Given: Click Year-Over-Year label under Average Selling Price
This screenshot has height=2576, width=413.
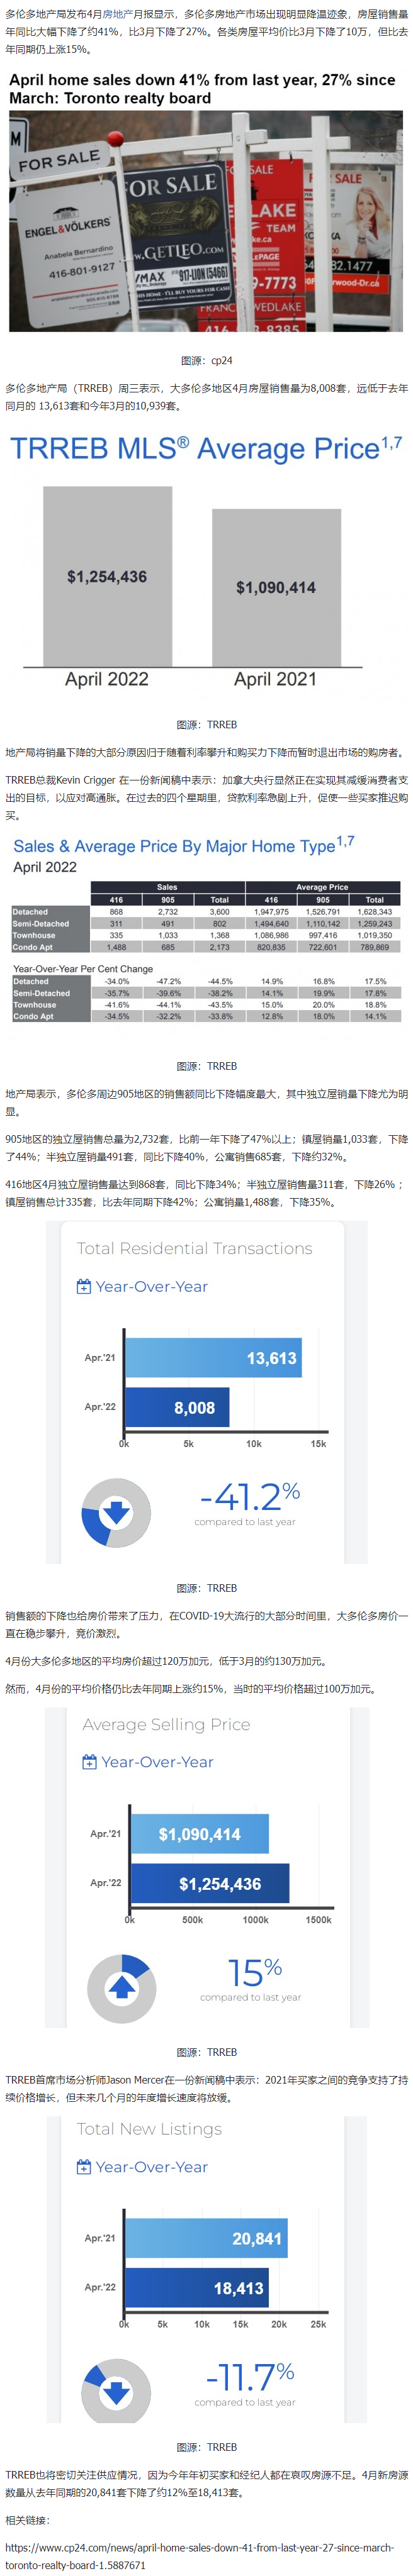Looking at the screenshot, I should [x=157, y=1762].
